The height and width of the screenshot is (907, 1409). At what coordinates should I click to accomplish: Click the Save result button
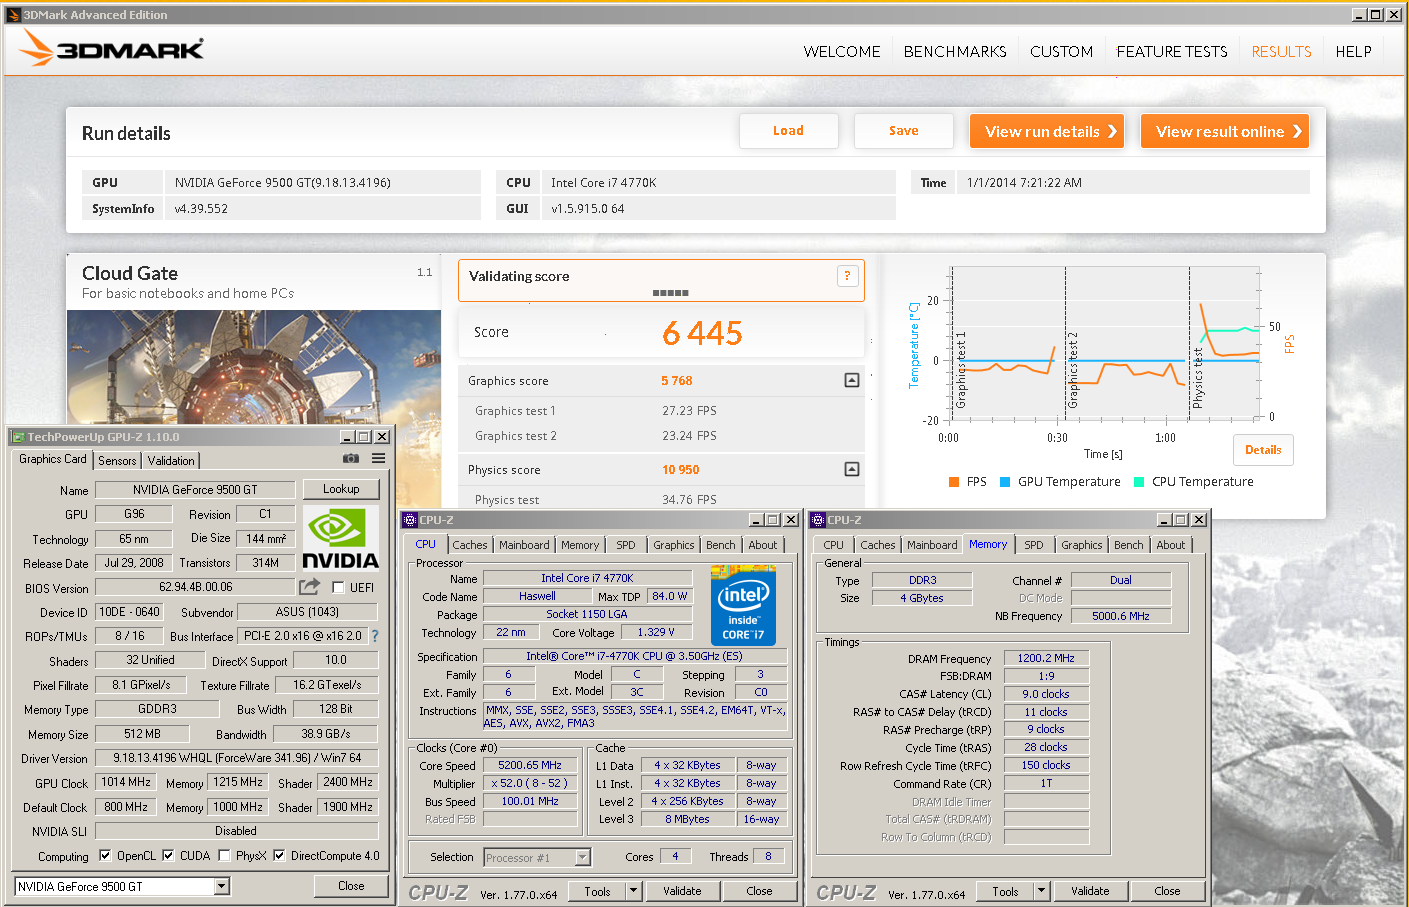point(903,131)
